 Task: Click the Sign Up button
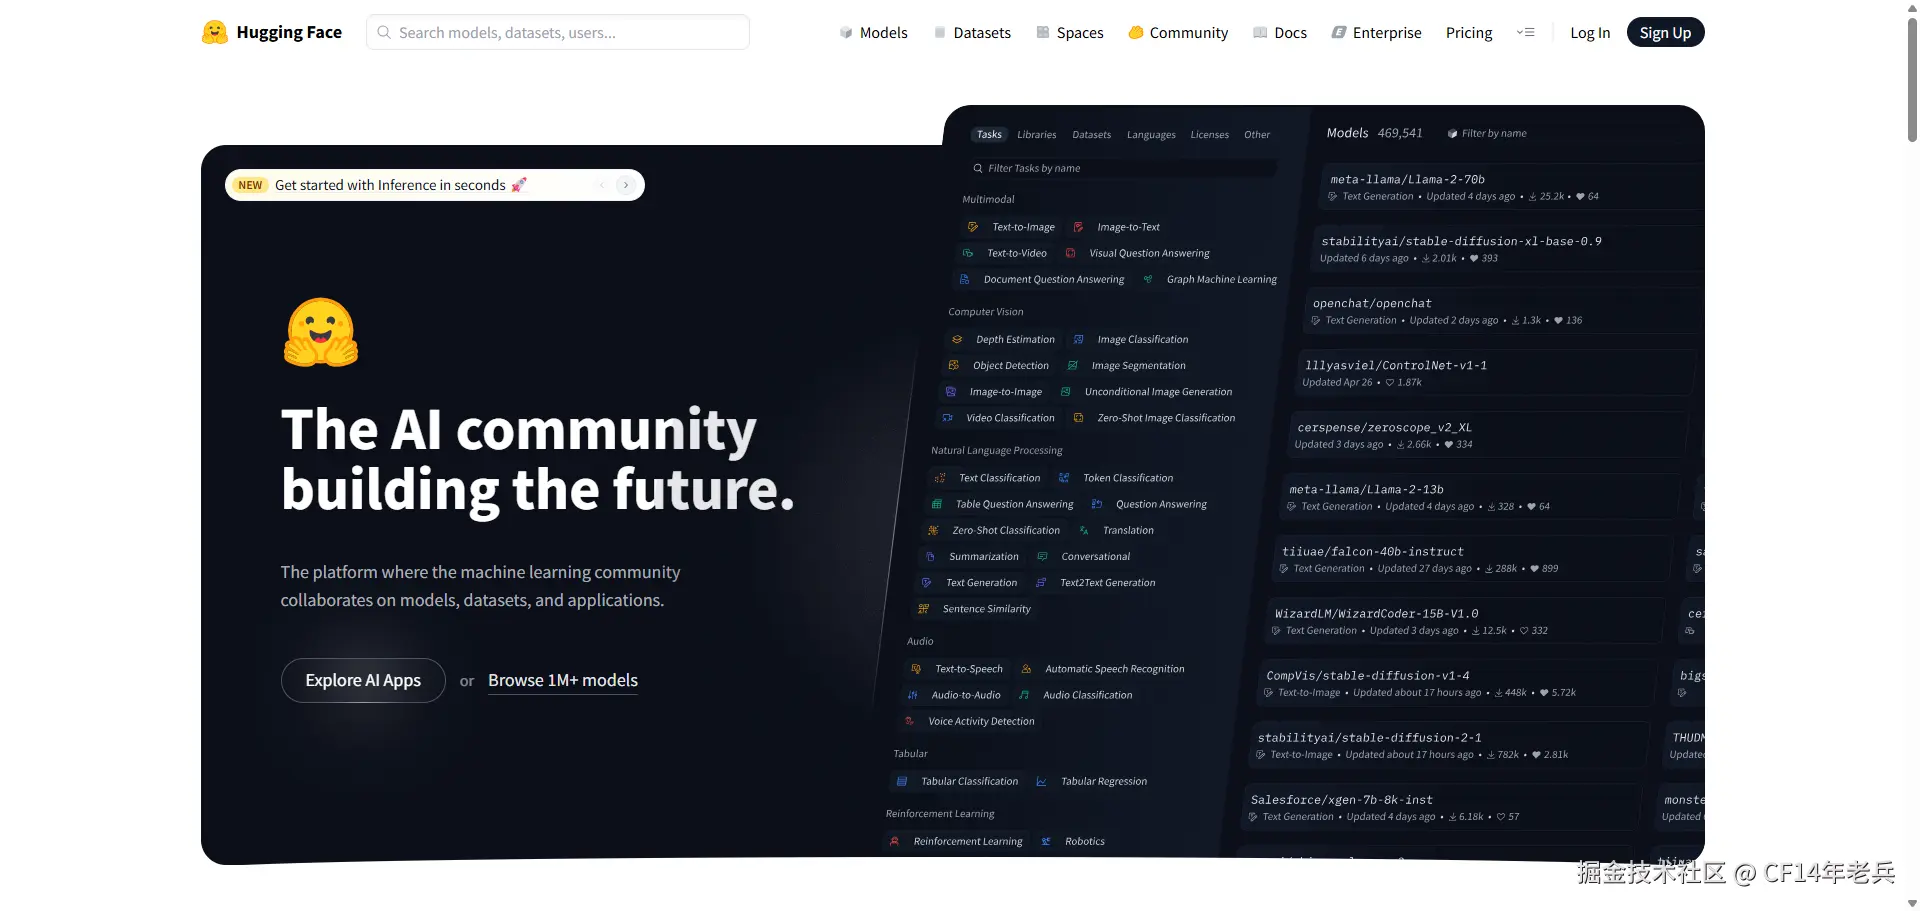click(1665, 33)
